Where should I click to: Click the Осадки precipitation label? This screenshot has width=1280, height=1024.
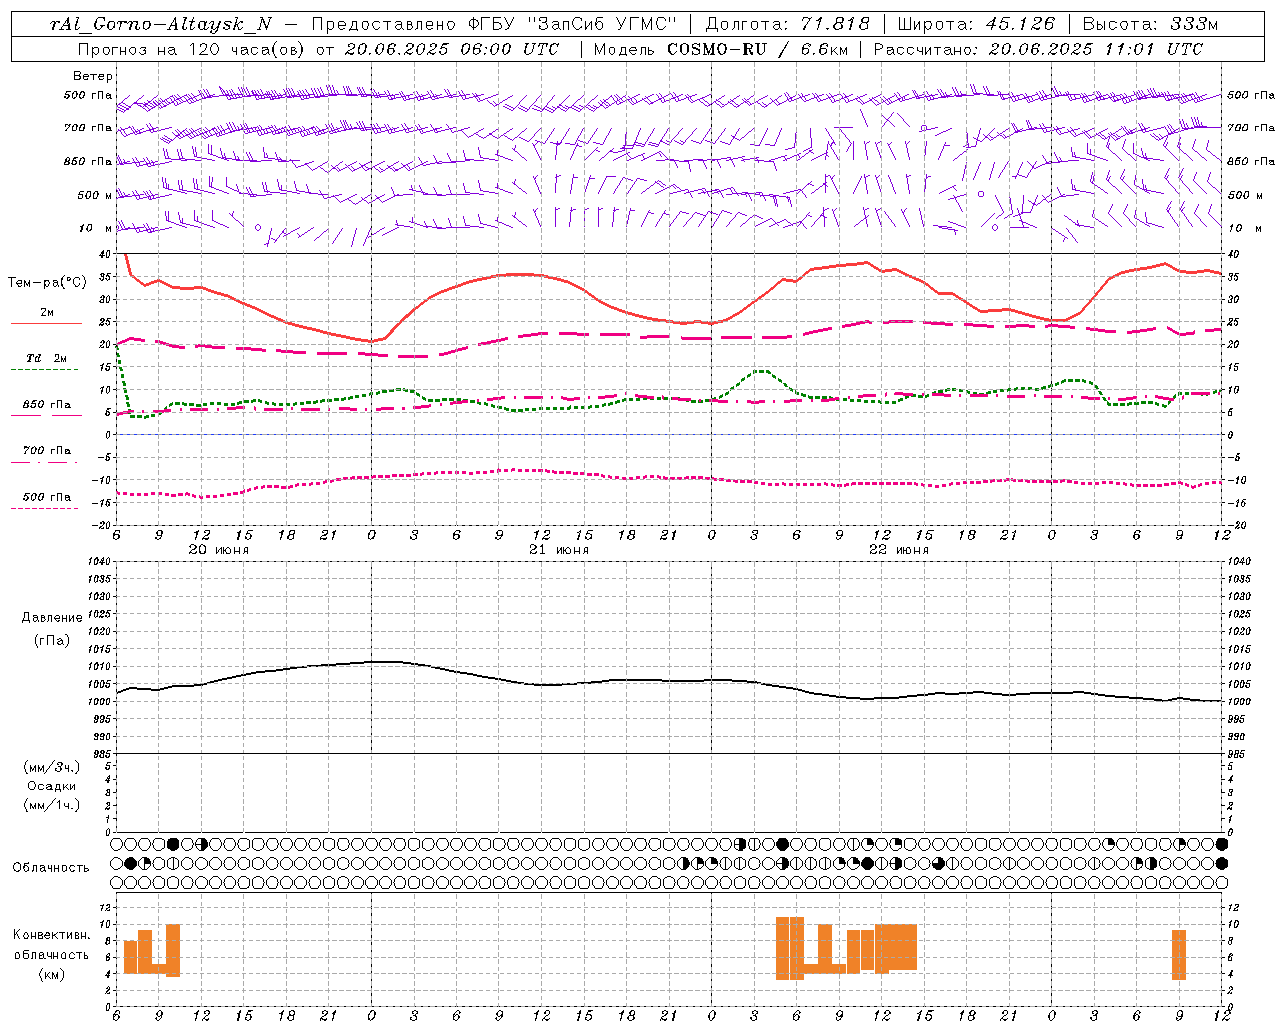pyautogui.click(x=52, y=786)
